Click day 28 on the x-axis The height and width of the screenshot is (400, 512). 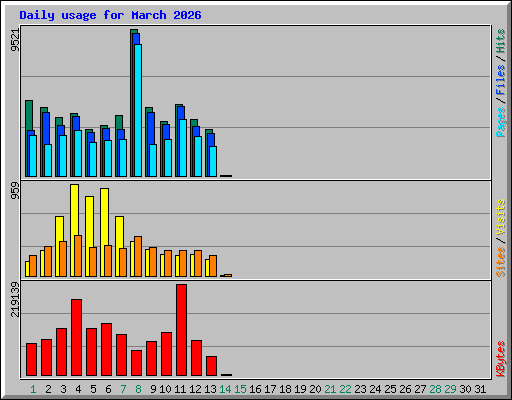click(x=435, y=389)
